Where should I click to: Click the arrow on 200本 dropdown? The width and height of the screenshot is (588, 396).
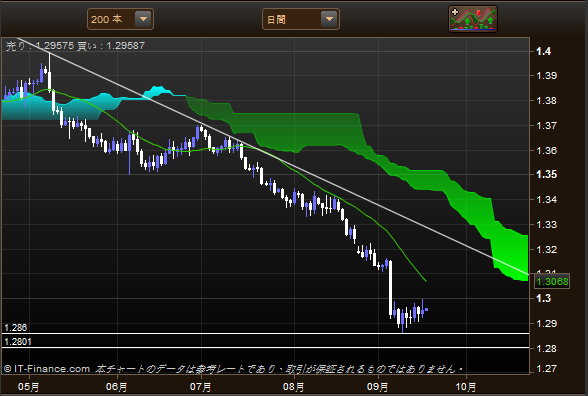[x=143, y=19]
